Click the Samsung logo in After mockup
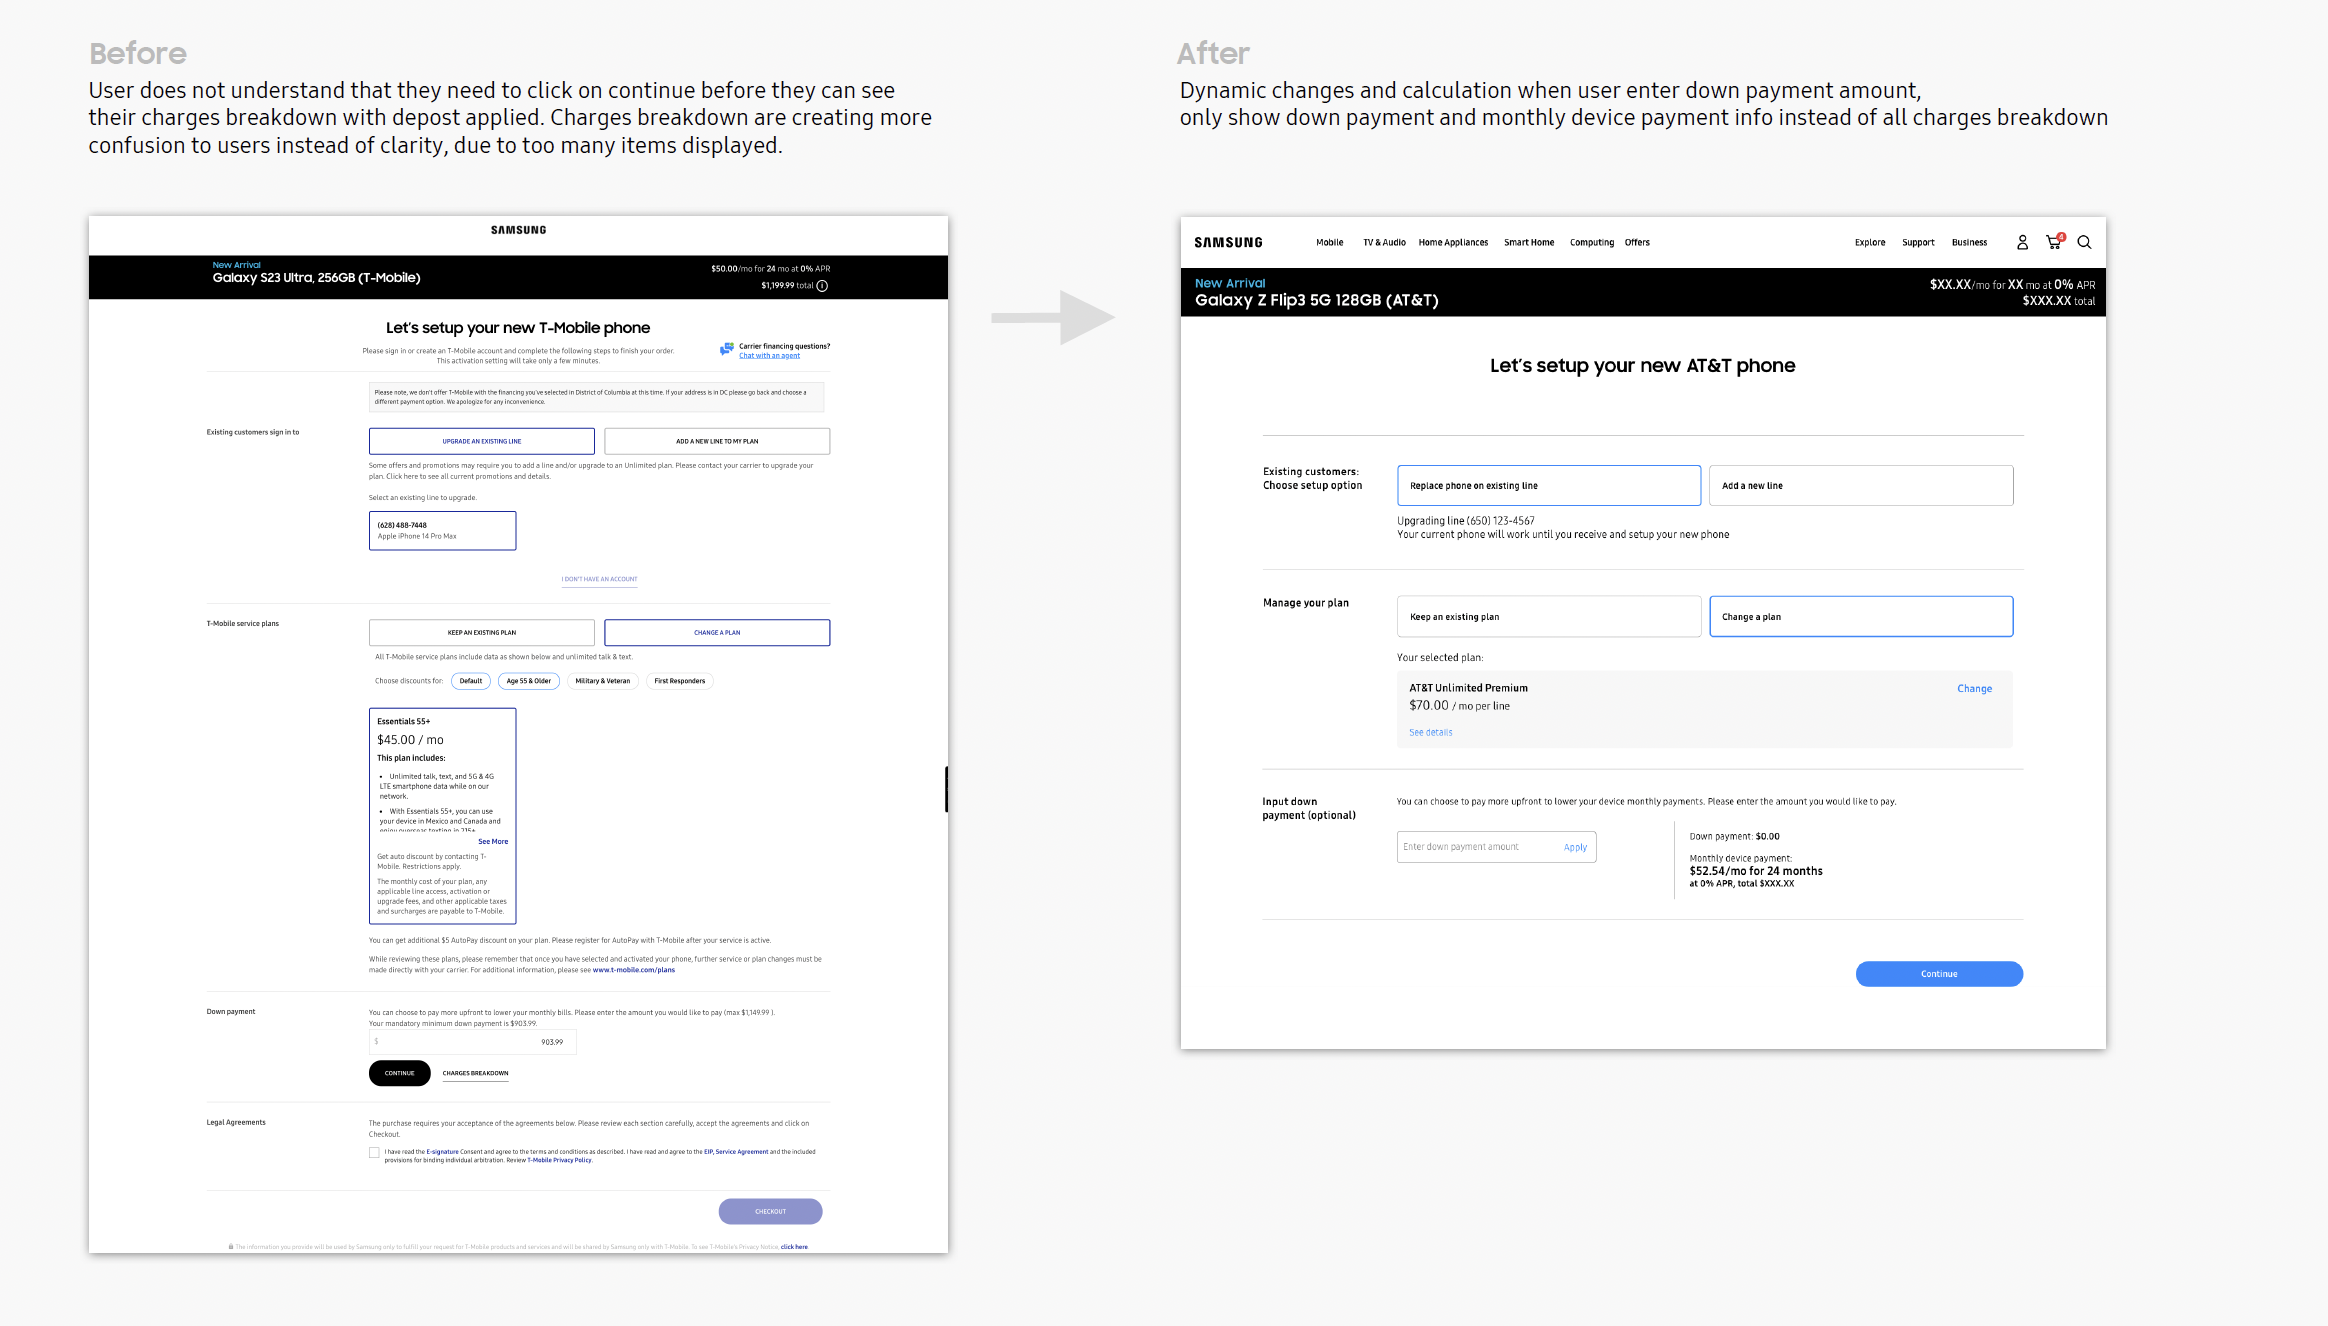 1228,243
